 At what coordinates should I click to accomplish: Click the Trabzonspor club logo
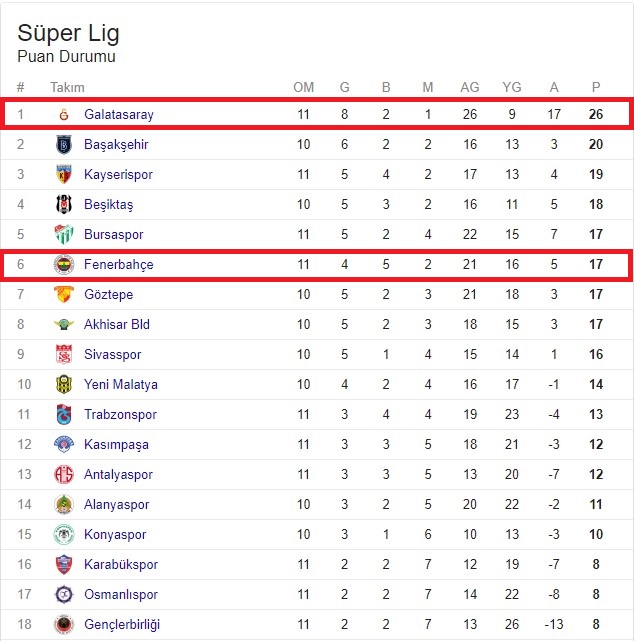pos(64,414)
